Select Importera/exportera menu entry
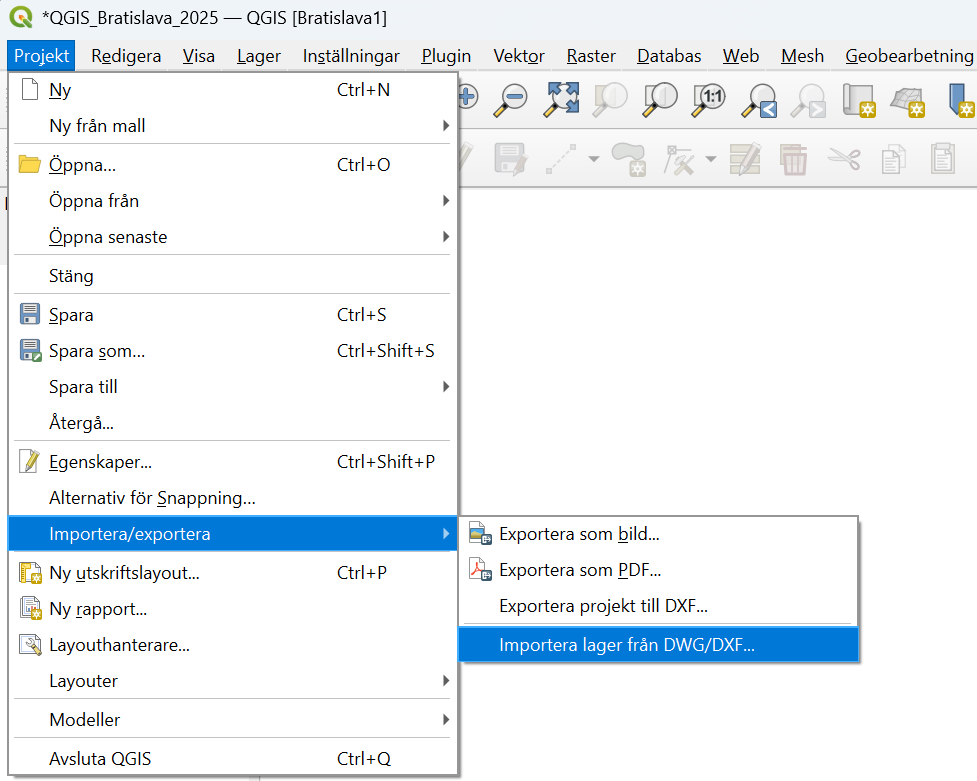The image size is (977, 781). (x=233, y=534)
